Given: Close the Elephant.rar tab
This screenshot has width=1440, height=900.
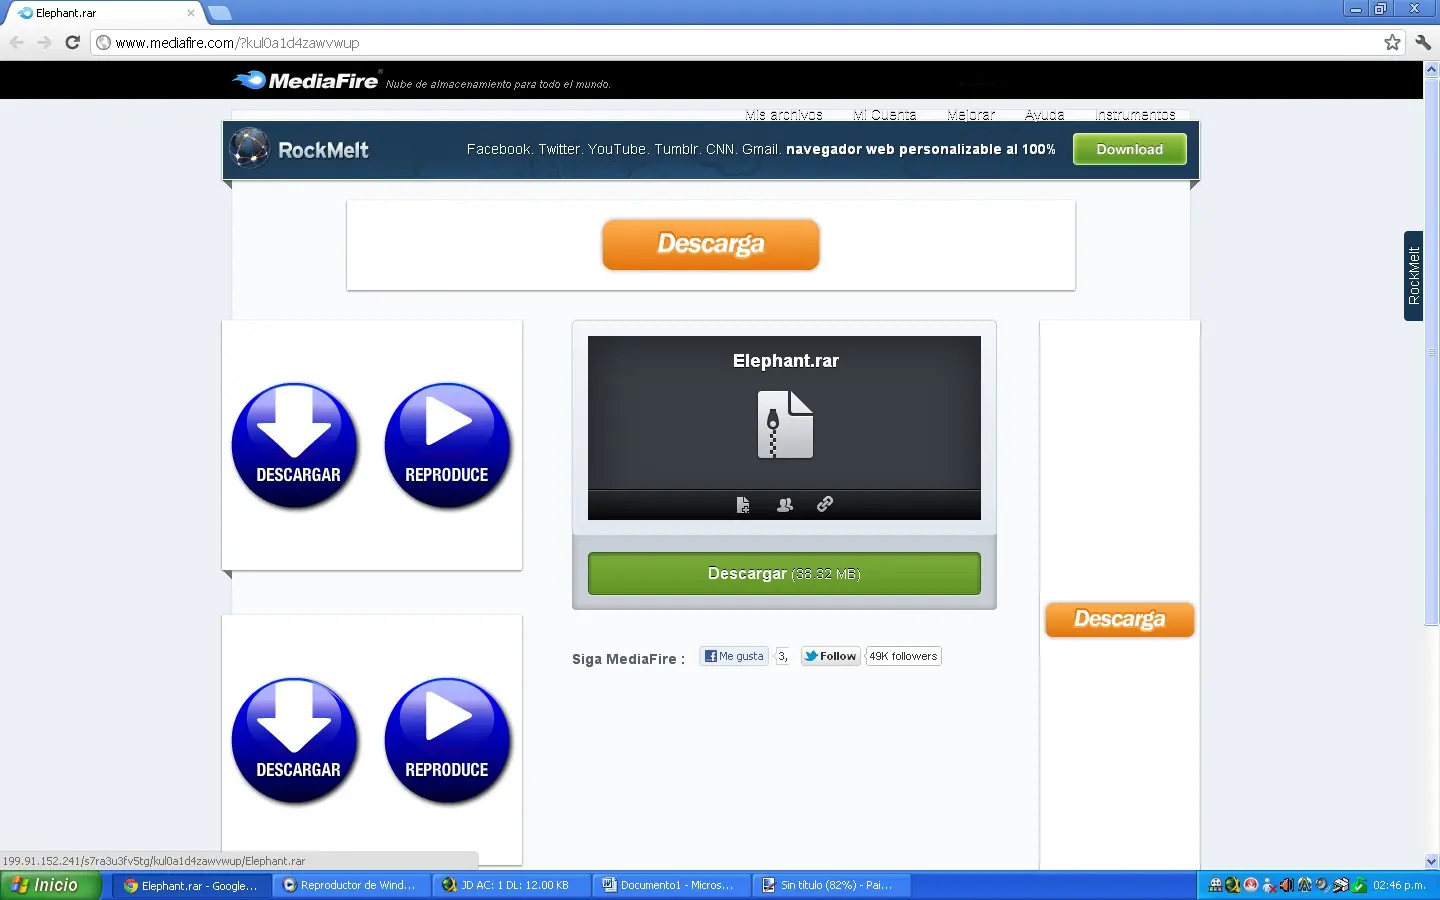Looking at the screenshot, I should click(x=191, y=13).
